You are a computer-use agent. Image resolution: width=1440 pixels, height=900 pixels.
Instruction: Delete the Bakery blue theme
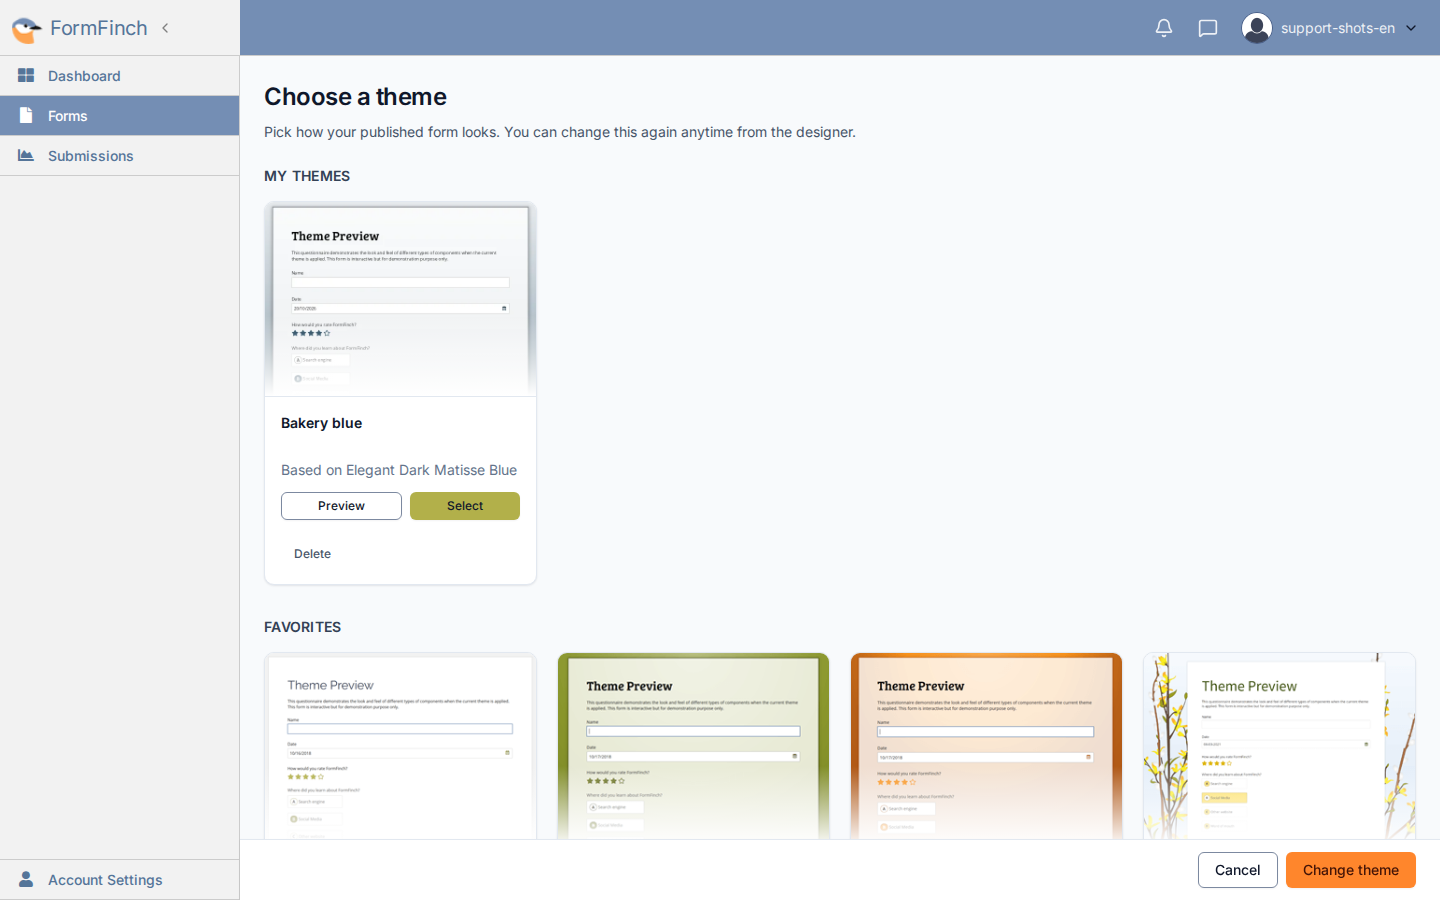pos(312,554)
